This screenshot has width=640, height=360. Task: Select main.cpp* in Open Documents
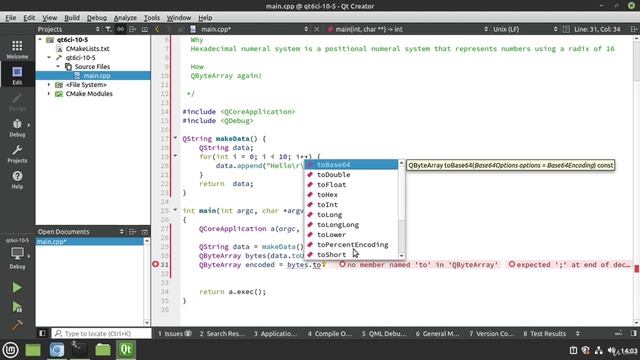pyautogui.click(x=90, y=242)
